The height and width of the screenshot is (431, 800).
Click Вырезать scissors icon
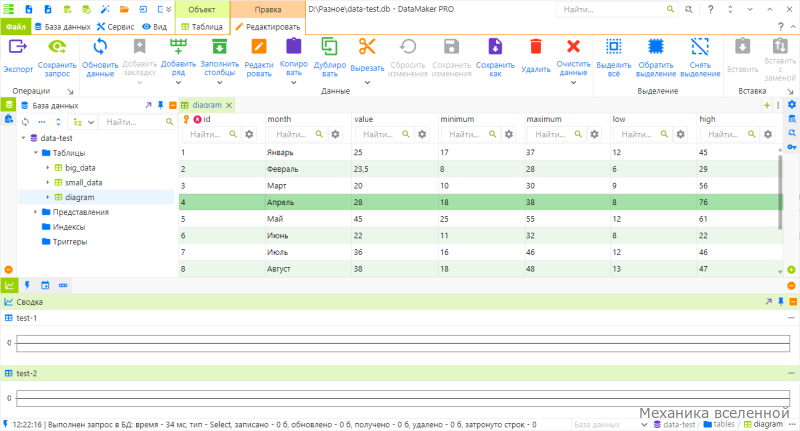point(367,46)
